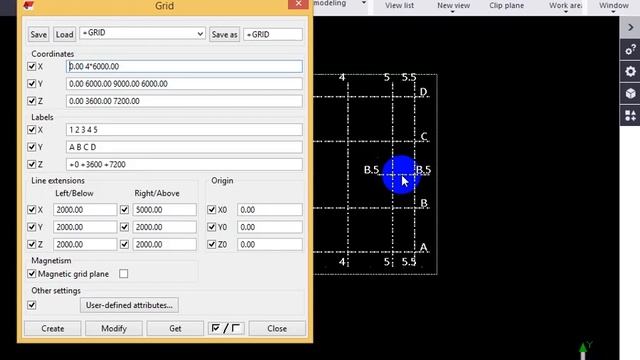This screenshot has width=640, height=360.
Task: Click the Save as name field
Action: [x=273, y=35]
